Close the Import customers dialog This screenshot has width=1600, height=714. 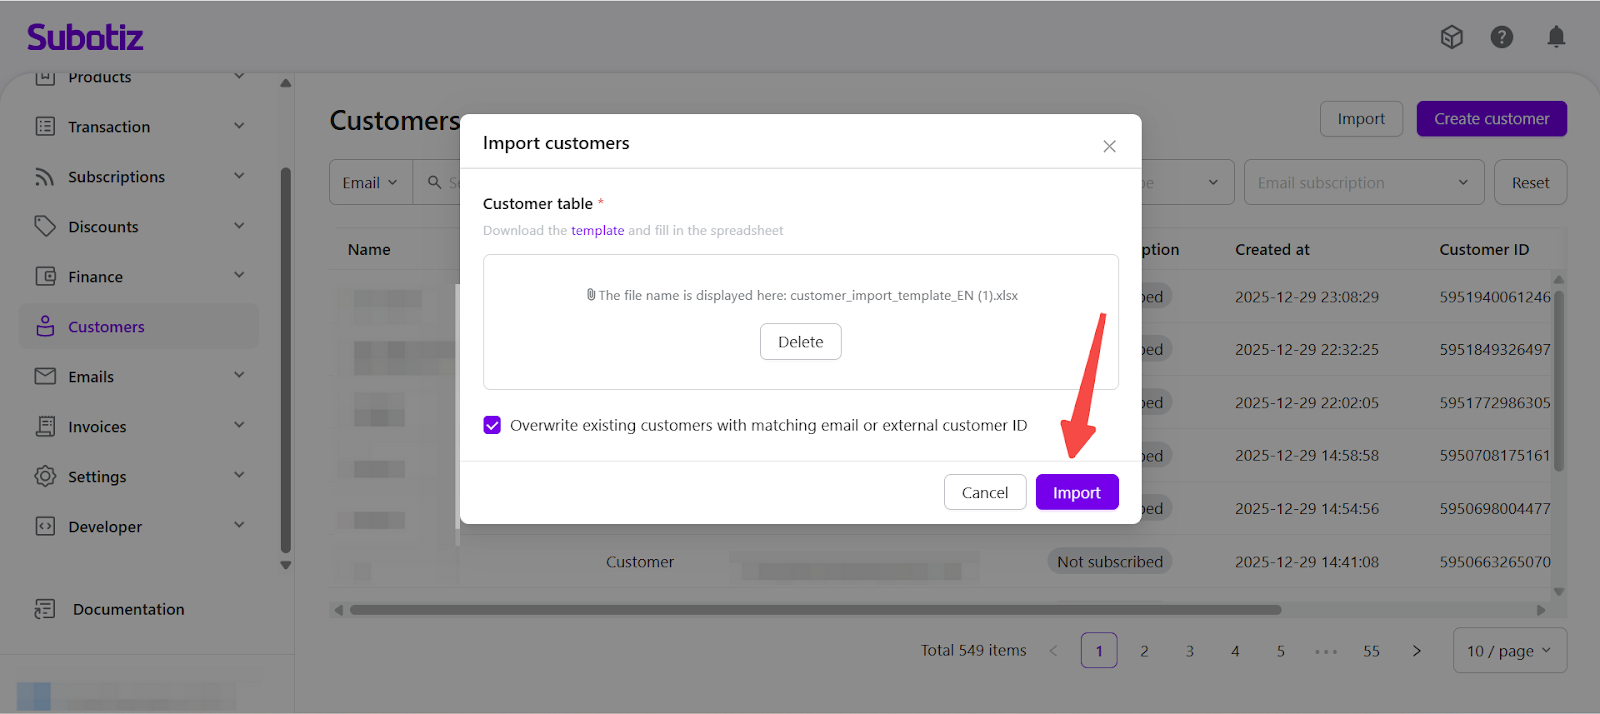1109,146
